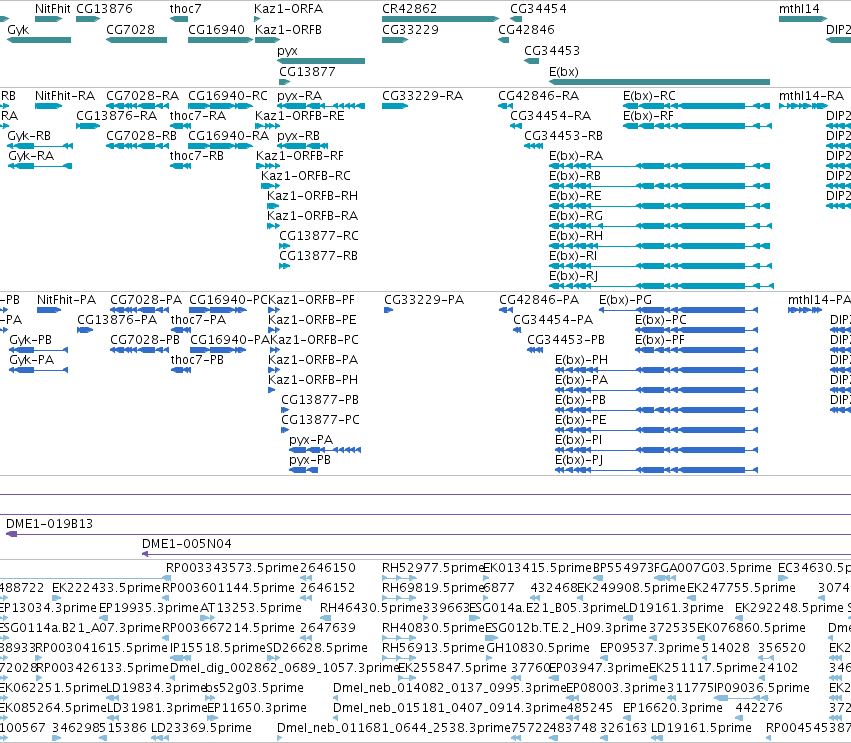Click the E(bx)-PH protein label
This screenshot has height=743, width=851.
pyautogui.click(x=581, y=360)
